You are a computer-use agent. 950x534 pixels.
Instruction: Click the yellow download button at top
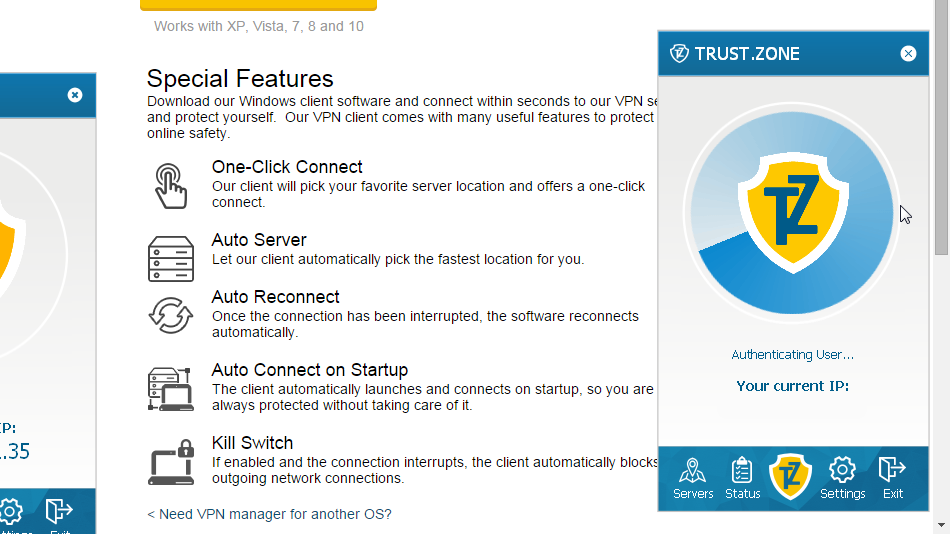coord(258,5)
